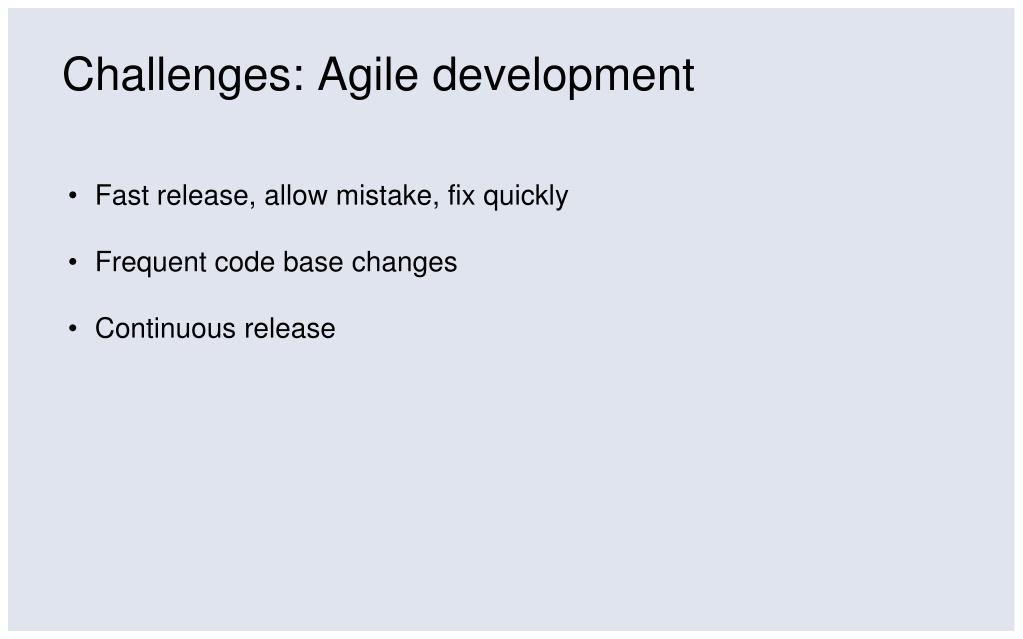Click the phrase 'fix quickly'
This screenshot has width=1023, height=639.
(508, 196)
